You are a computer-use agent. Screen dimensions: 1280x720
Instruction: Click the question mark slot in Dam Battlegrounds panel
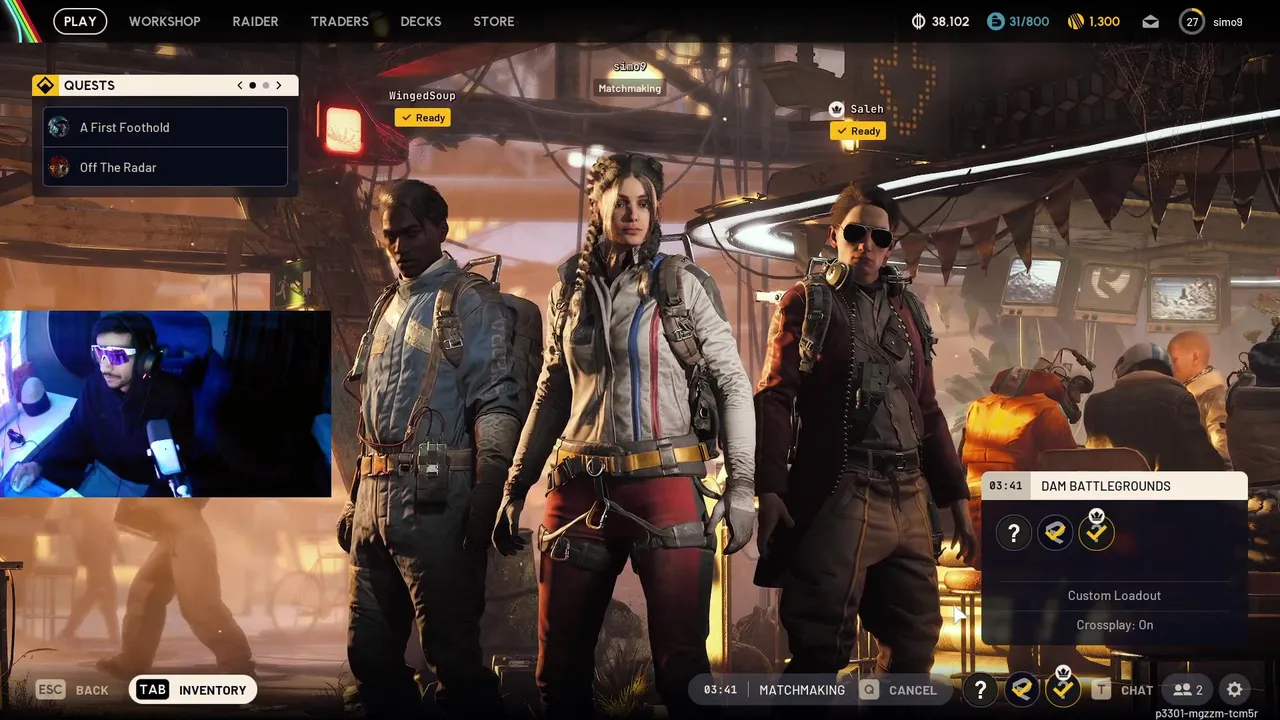1014,533
